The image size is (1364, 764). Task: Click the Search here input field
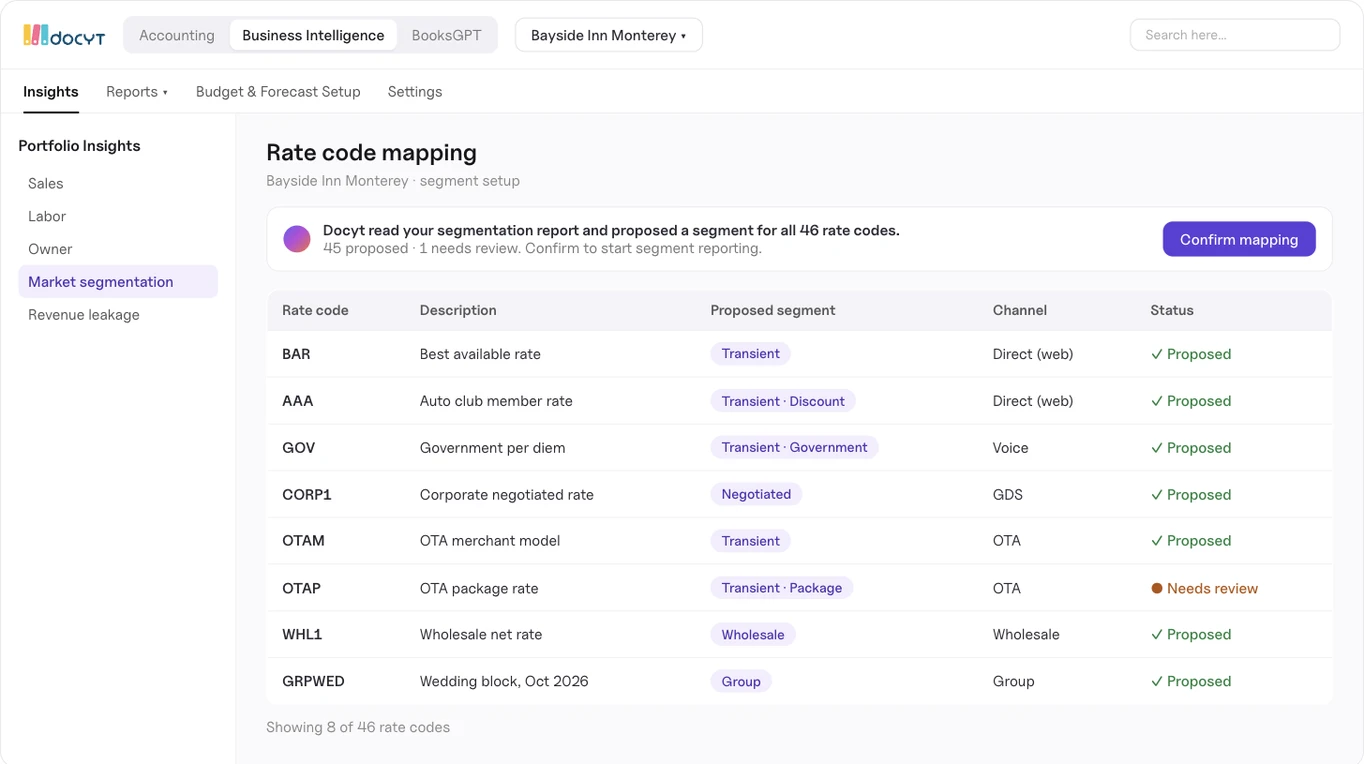pyautogui.click(x=1235, y=35)
